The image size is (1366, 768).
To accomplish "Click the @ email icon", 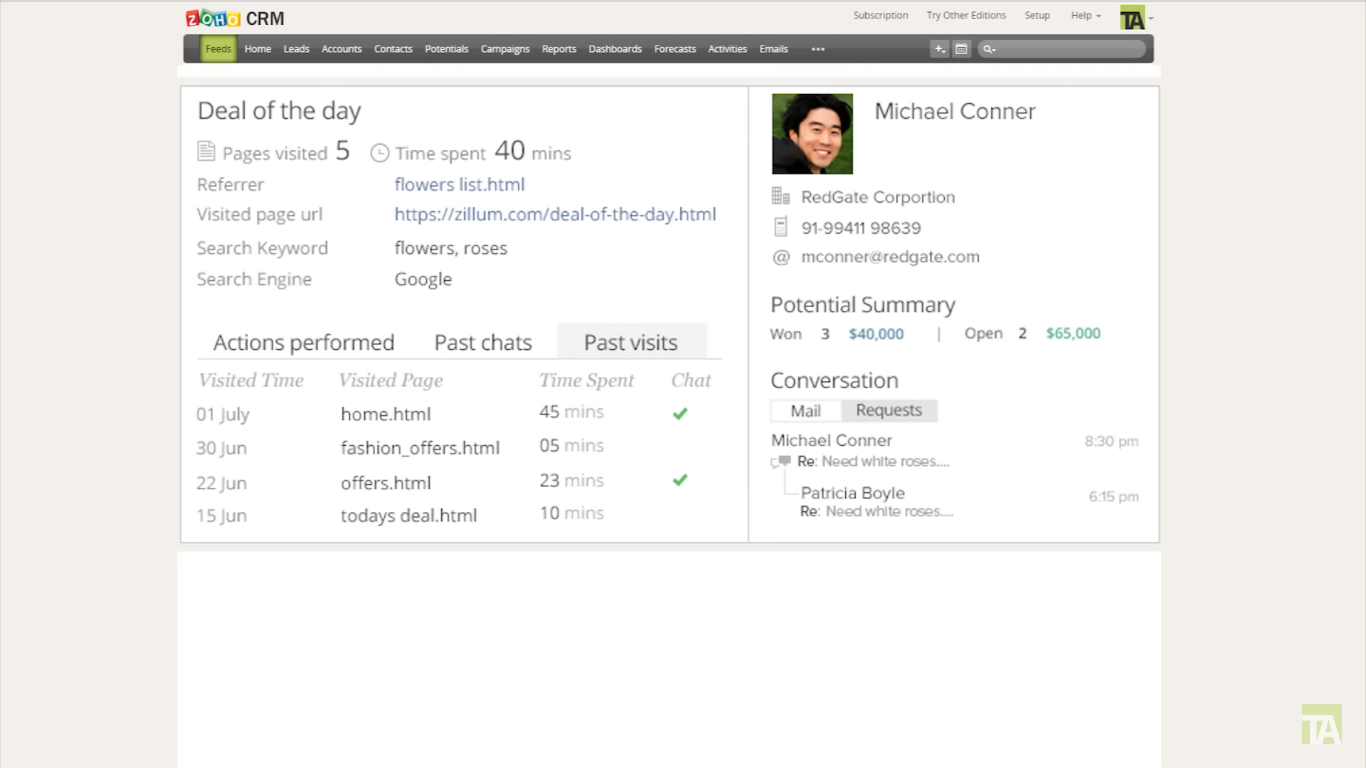I will tap(781, 257).
